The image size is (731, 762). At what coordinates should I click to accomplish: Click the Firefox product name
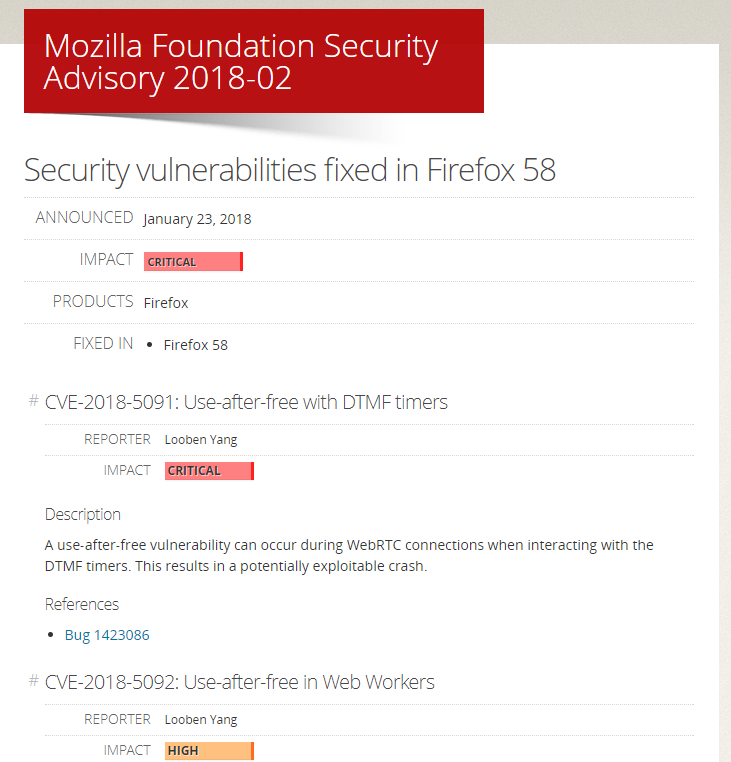pos(166,303)
